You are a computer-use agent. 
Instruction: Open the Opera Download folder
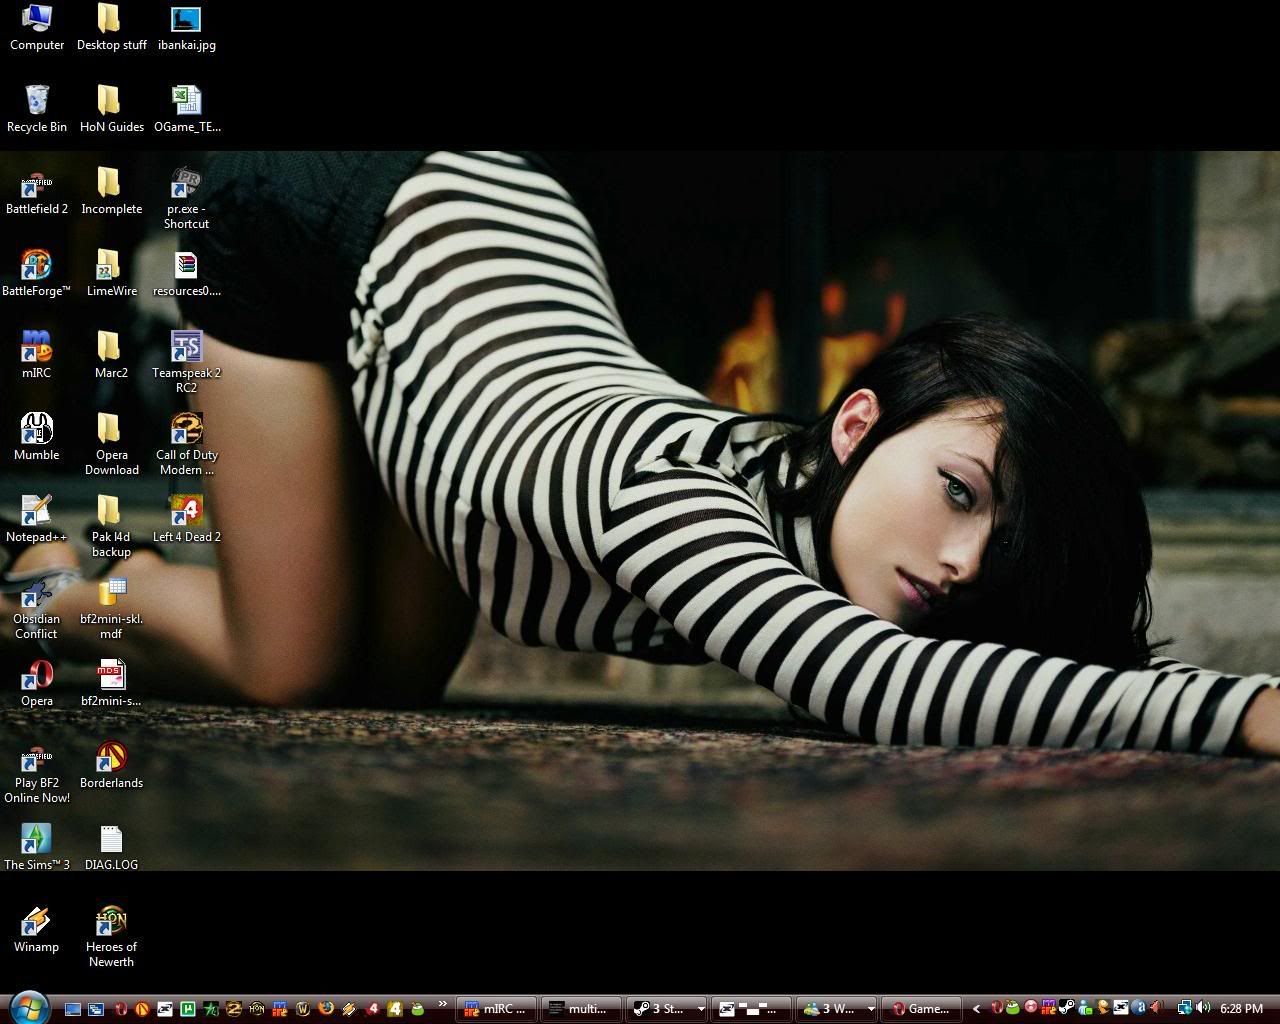click(111, 444)
